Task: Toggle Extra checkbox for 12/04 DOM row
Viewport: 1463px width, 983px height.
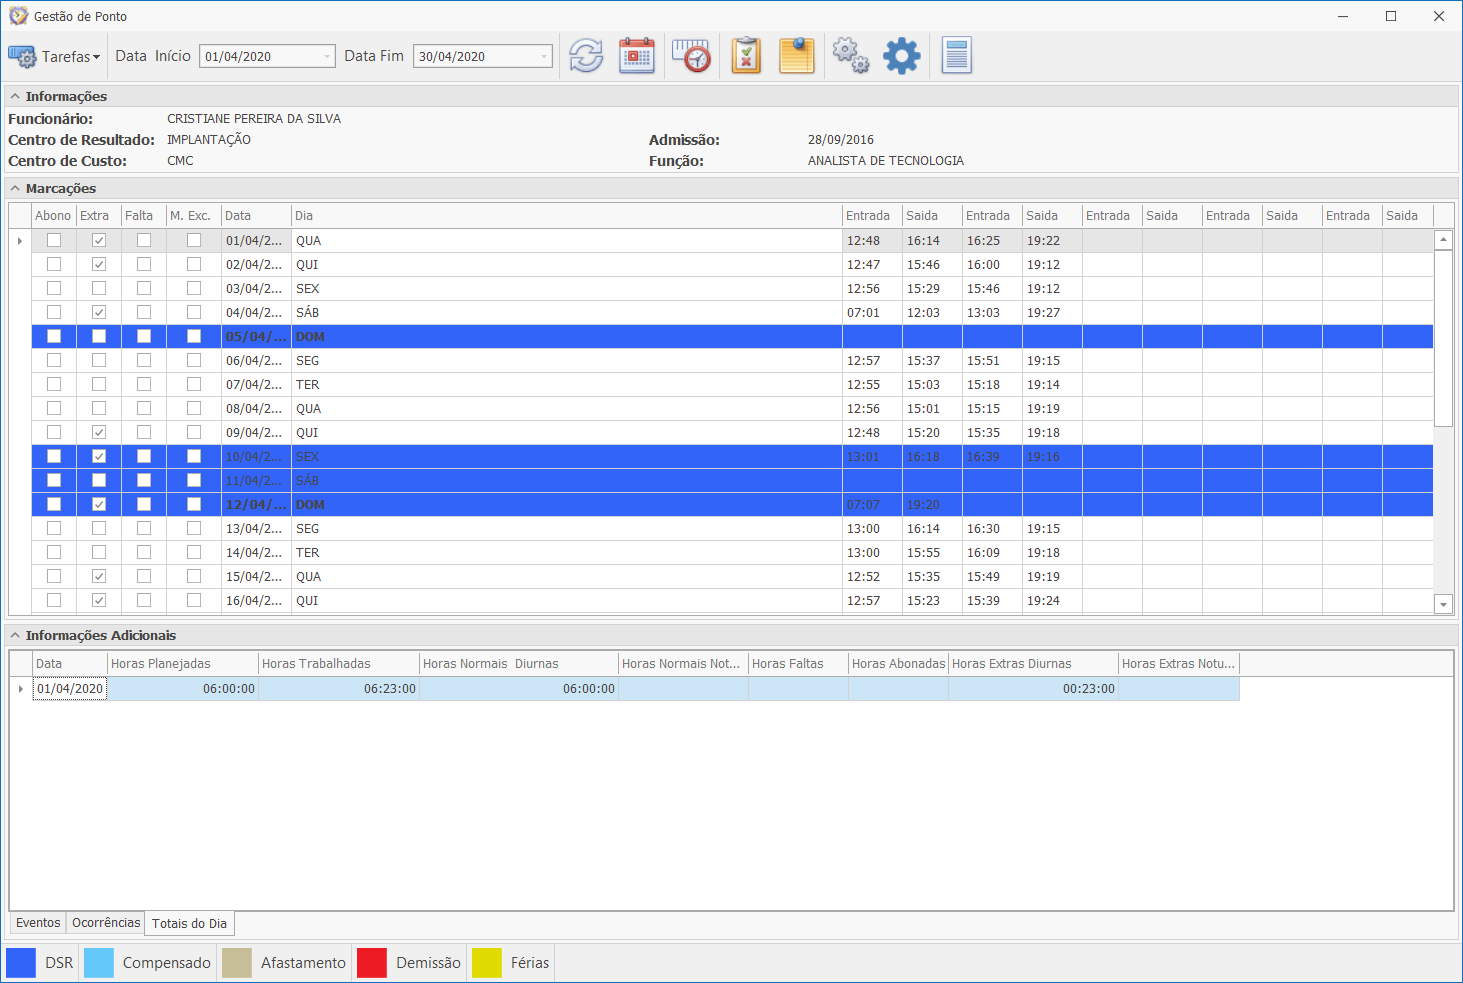Action: [x=99, y=504]
